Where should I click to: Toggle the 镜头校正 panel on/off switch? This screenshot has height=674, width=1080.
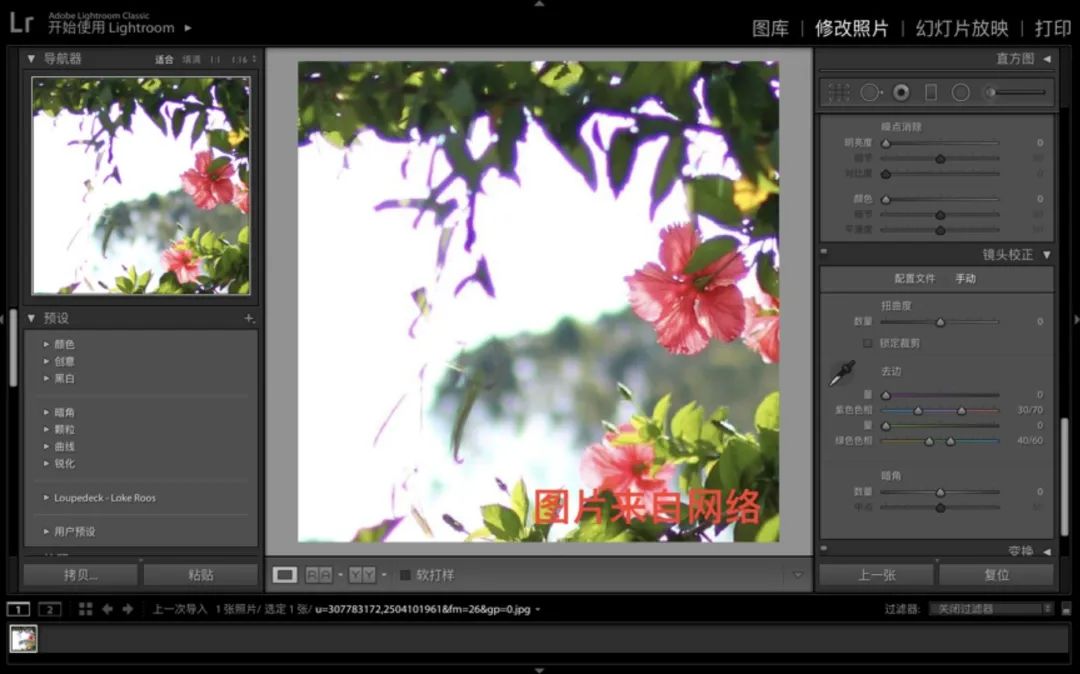(825, 254)
